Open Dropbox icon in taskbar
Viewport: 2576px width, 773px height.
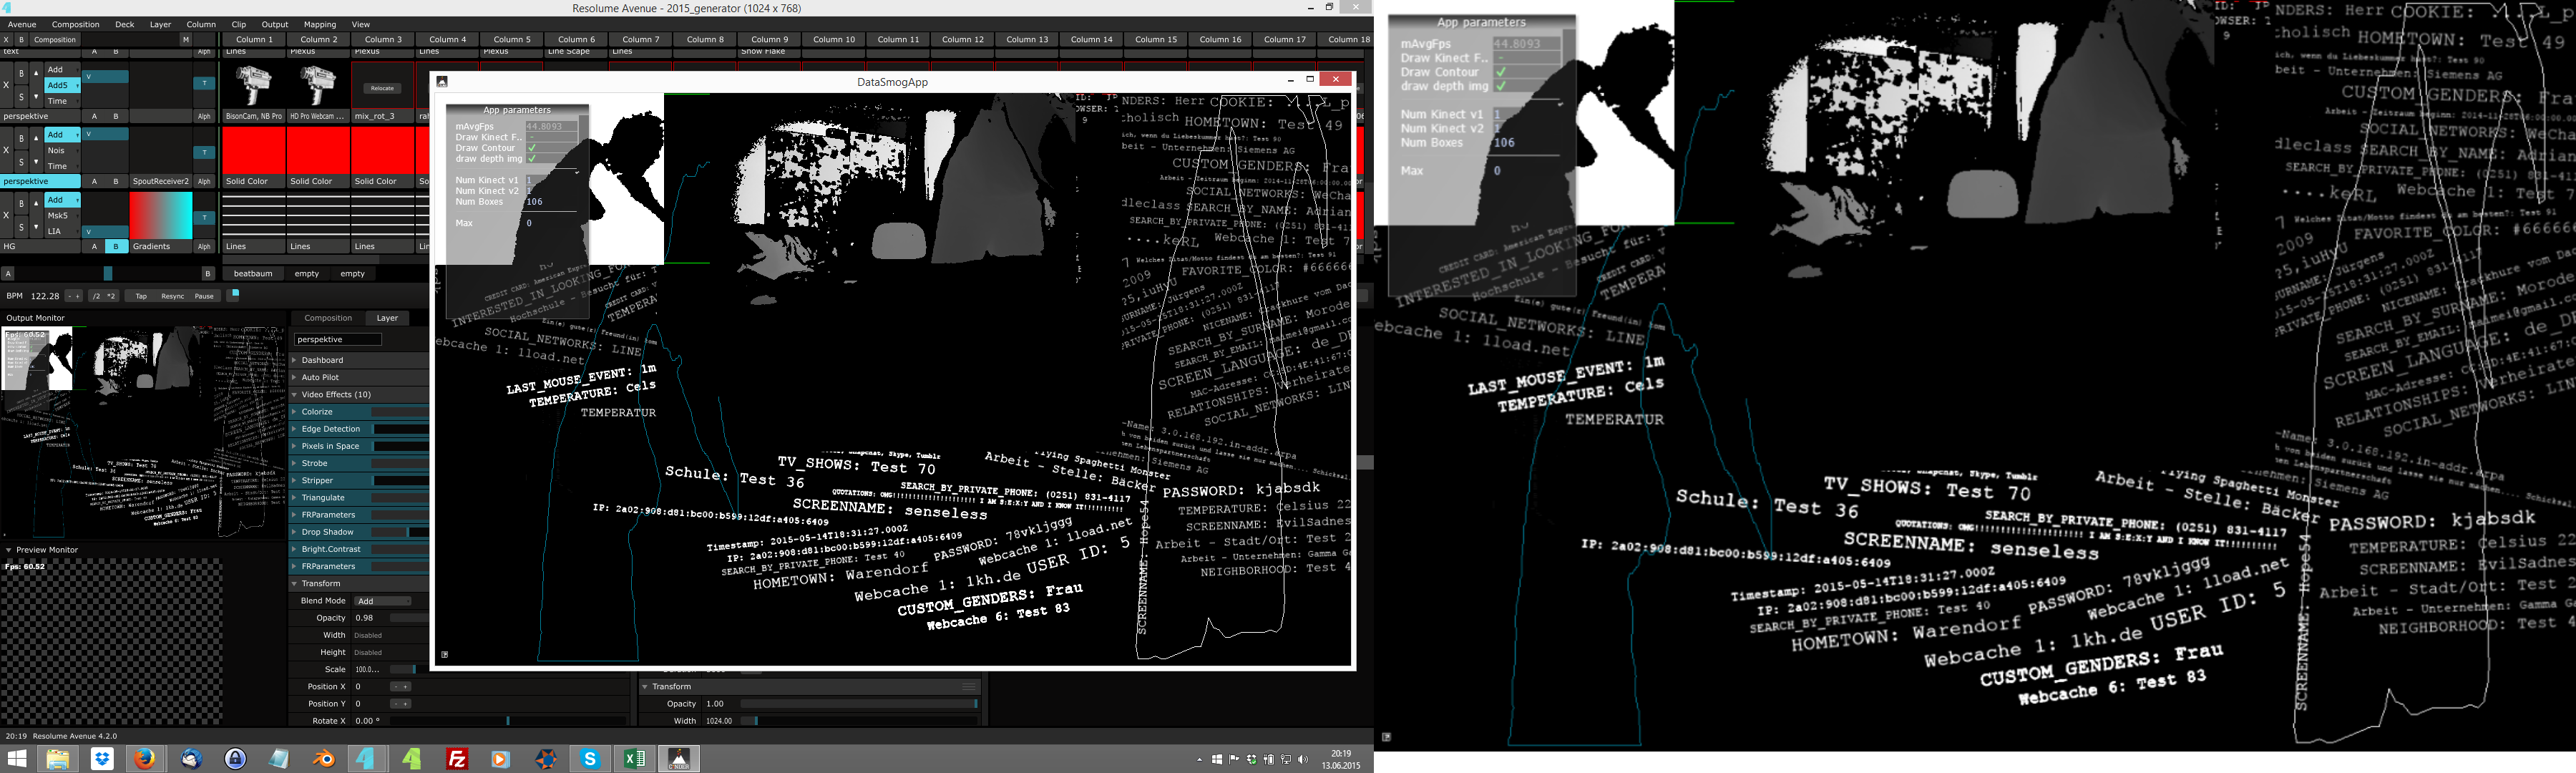pos(101,759)
